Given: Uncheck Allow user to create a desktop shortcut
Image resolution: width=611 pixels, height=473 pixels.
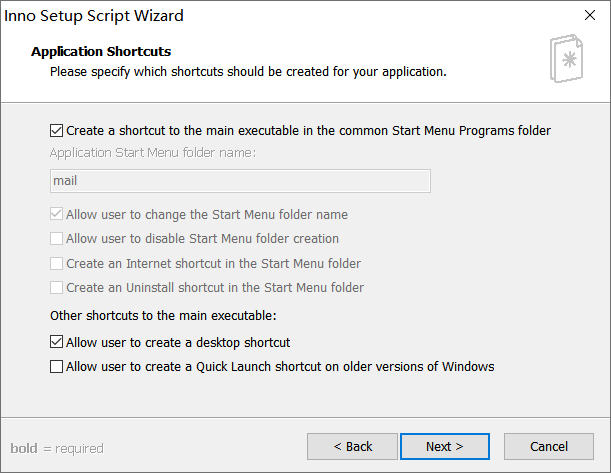Looking at the screenshot, I should coord(57,342).
